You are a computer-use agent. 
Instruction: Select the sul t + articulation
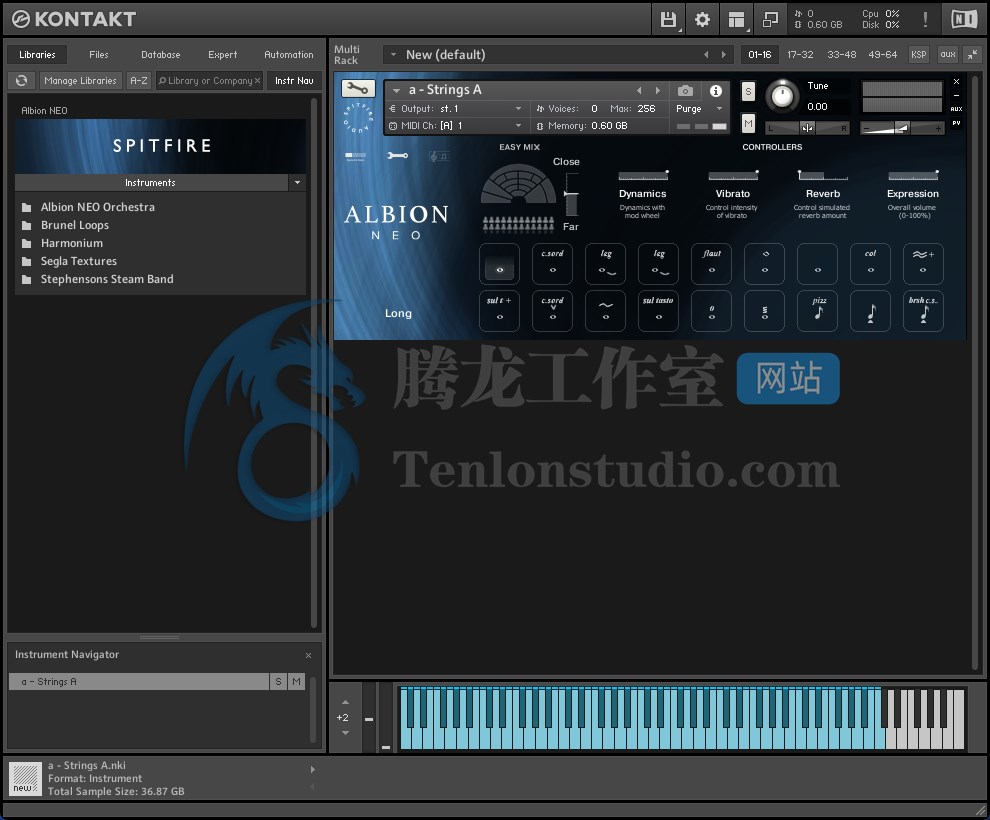499,310
